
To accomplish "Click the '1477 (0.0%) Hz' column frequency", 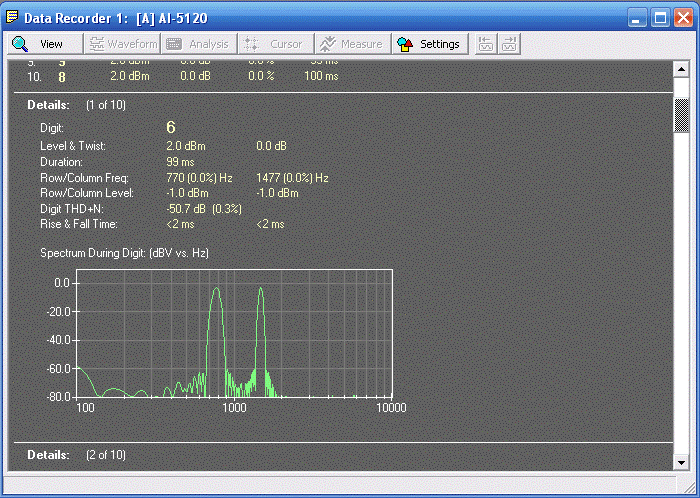I will coord(292,178).
